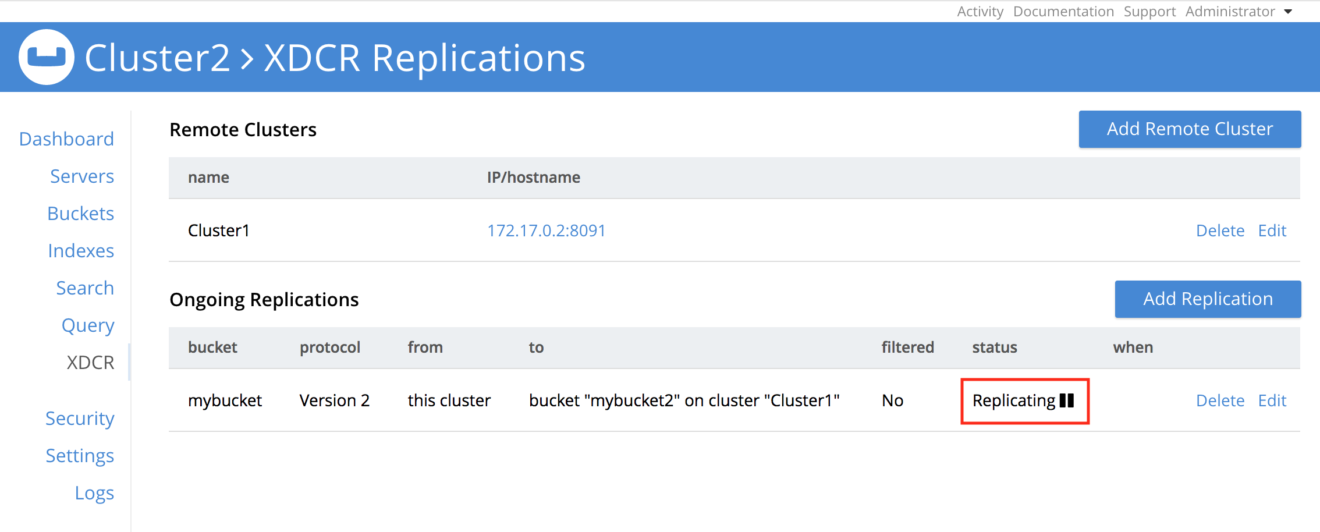1320x532 pixels.
Task: Open the Search section
Action: pos(85,288)
